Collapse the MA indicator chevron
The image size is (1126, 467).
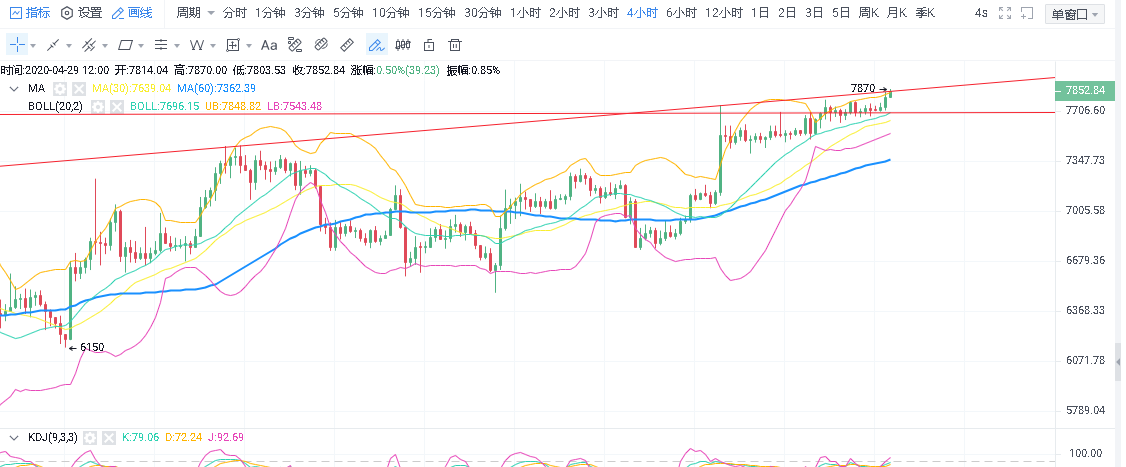[14, 88]
